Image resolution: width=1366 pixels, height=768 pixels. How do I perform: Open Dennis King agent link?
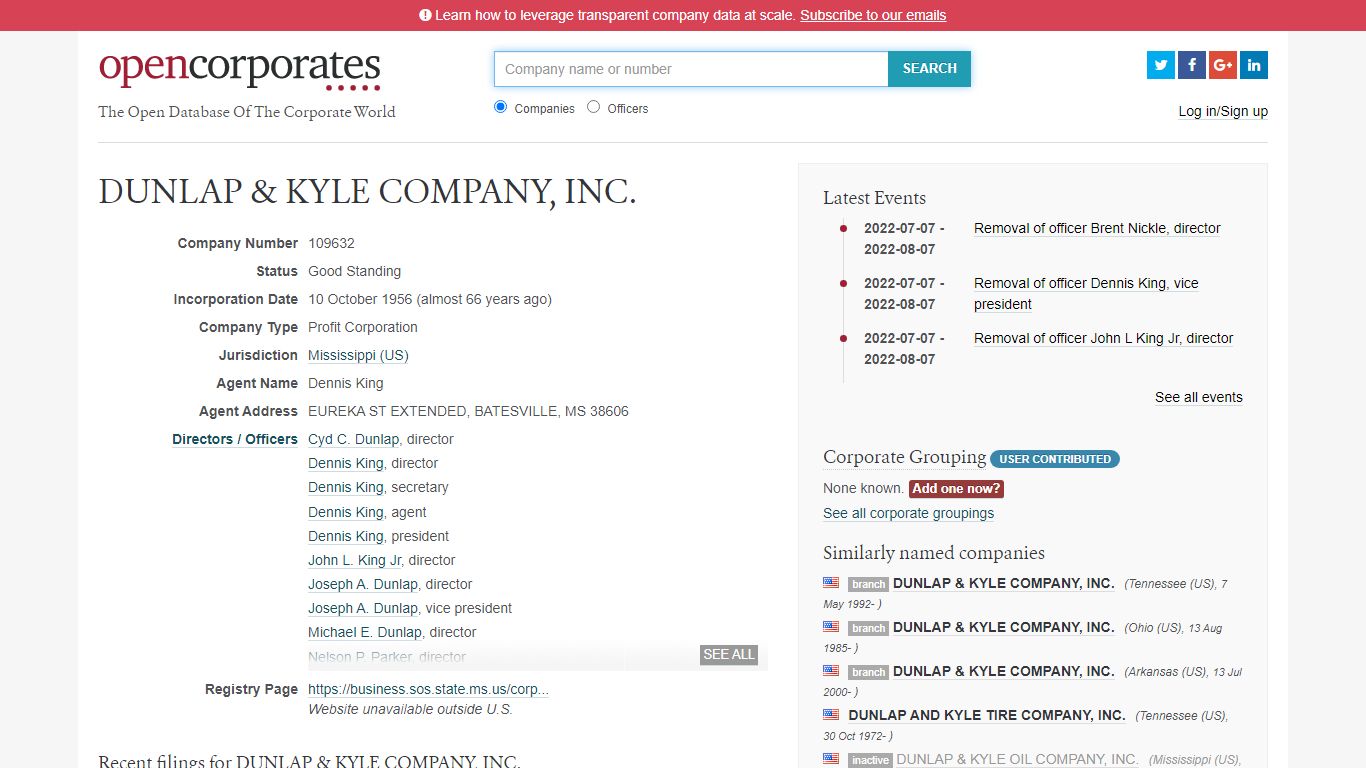coord(346,512)
